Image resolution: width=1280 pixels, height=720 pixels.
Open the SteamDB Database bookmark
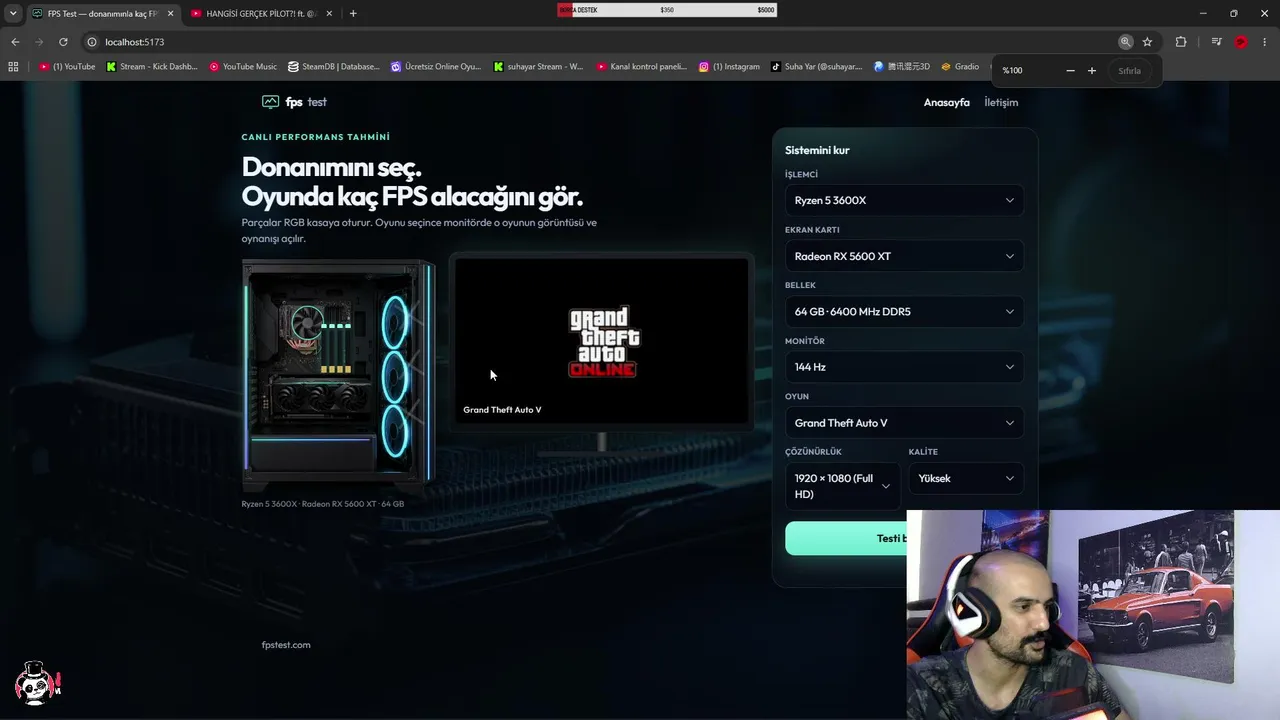tap(334, 67)
